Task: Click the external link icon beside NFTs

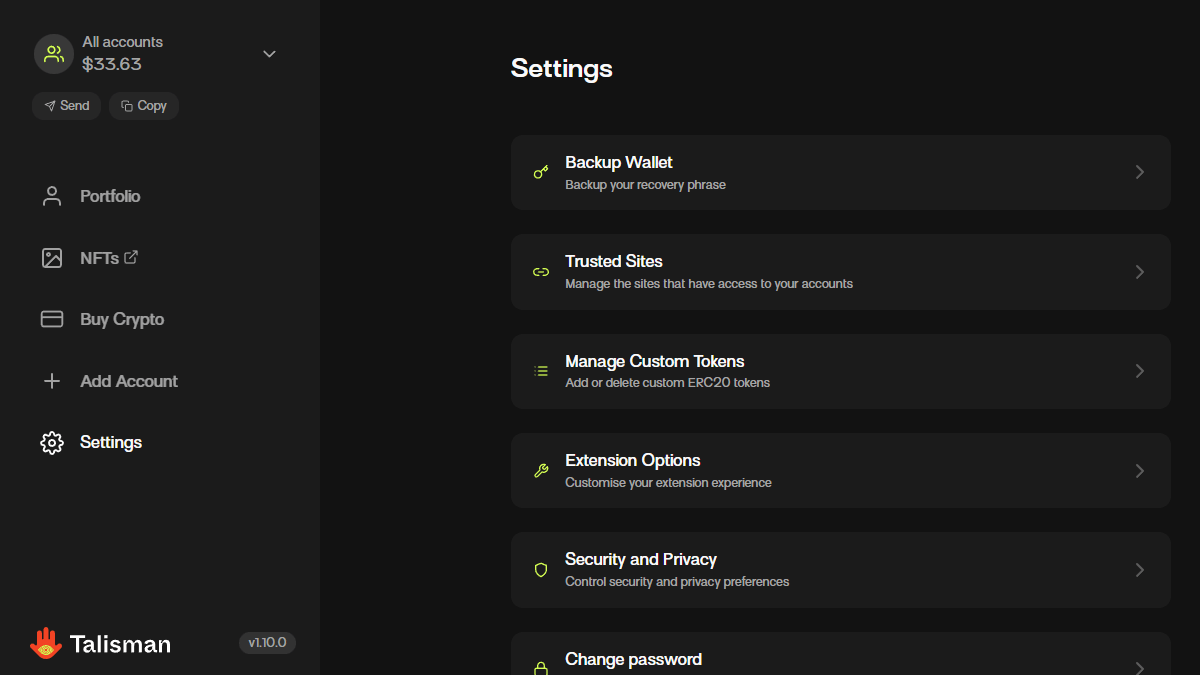Action: click(x=131, y=257)
